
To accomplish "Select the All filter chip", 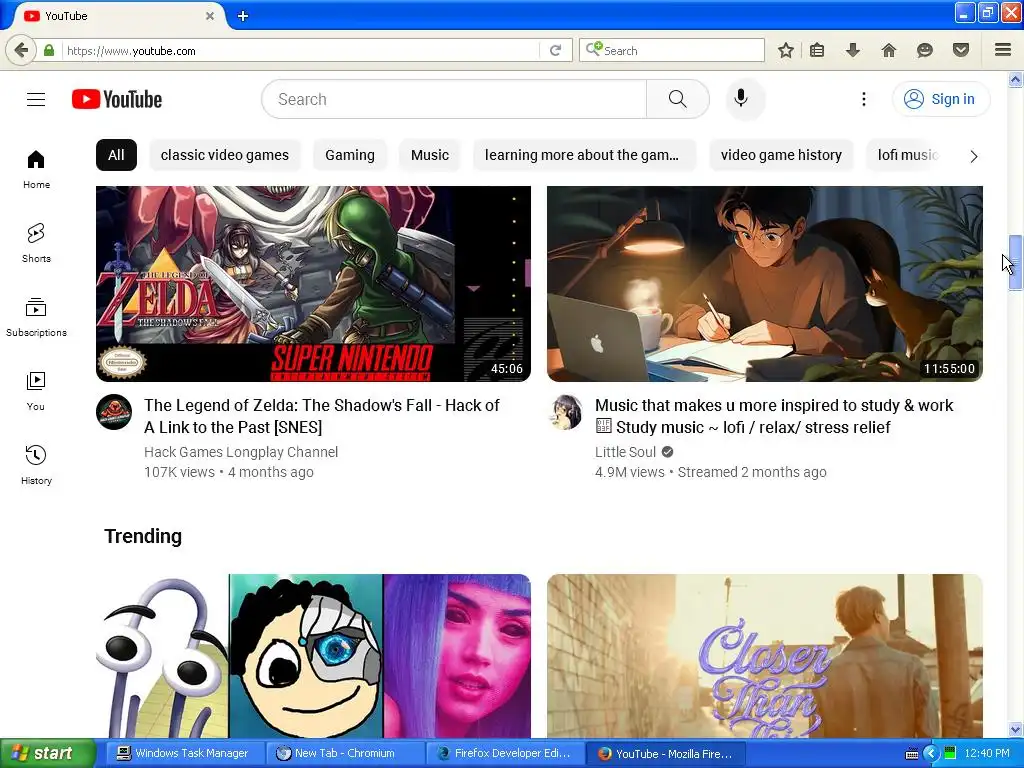I will pyautogui.click(x=116, y=155).
